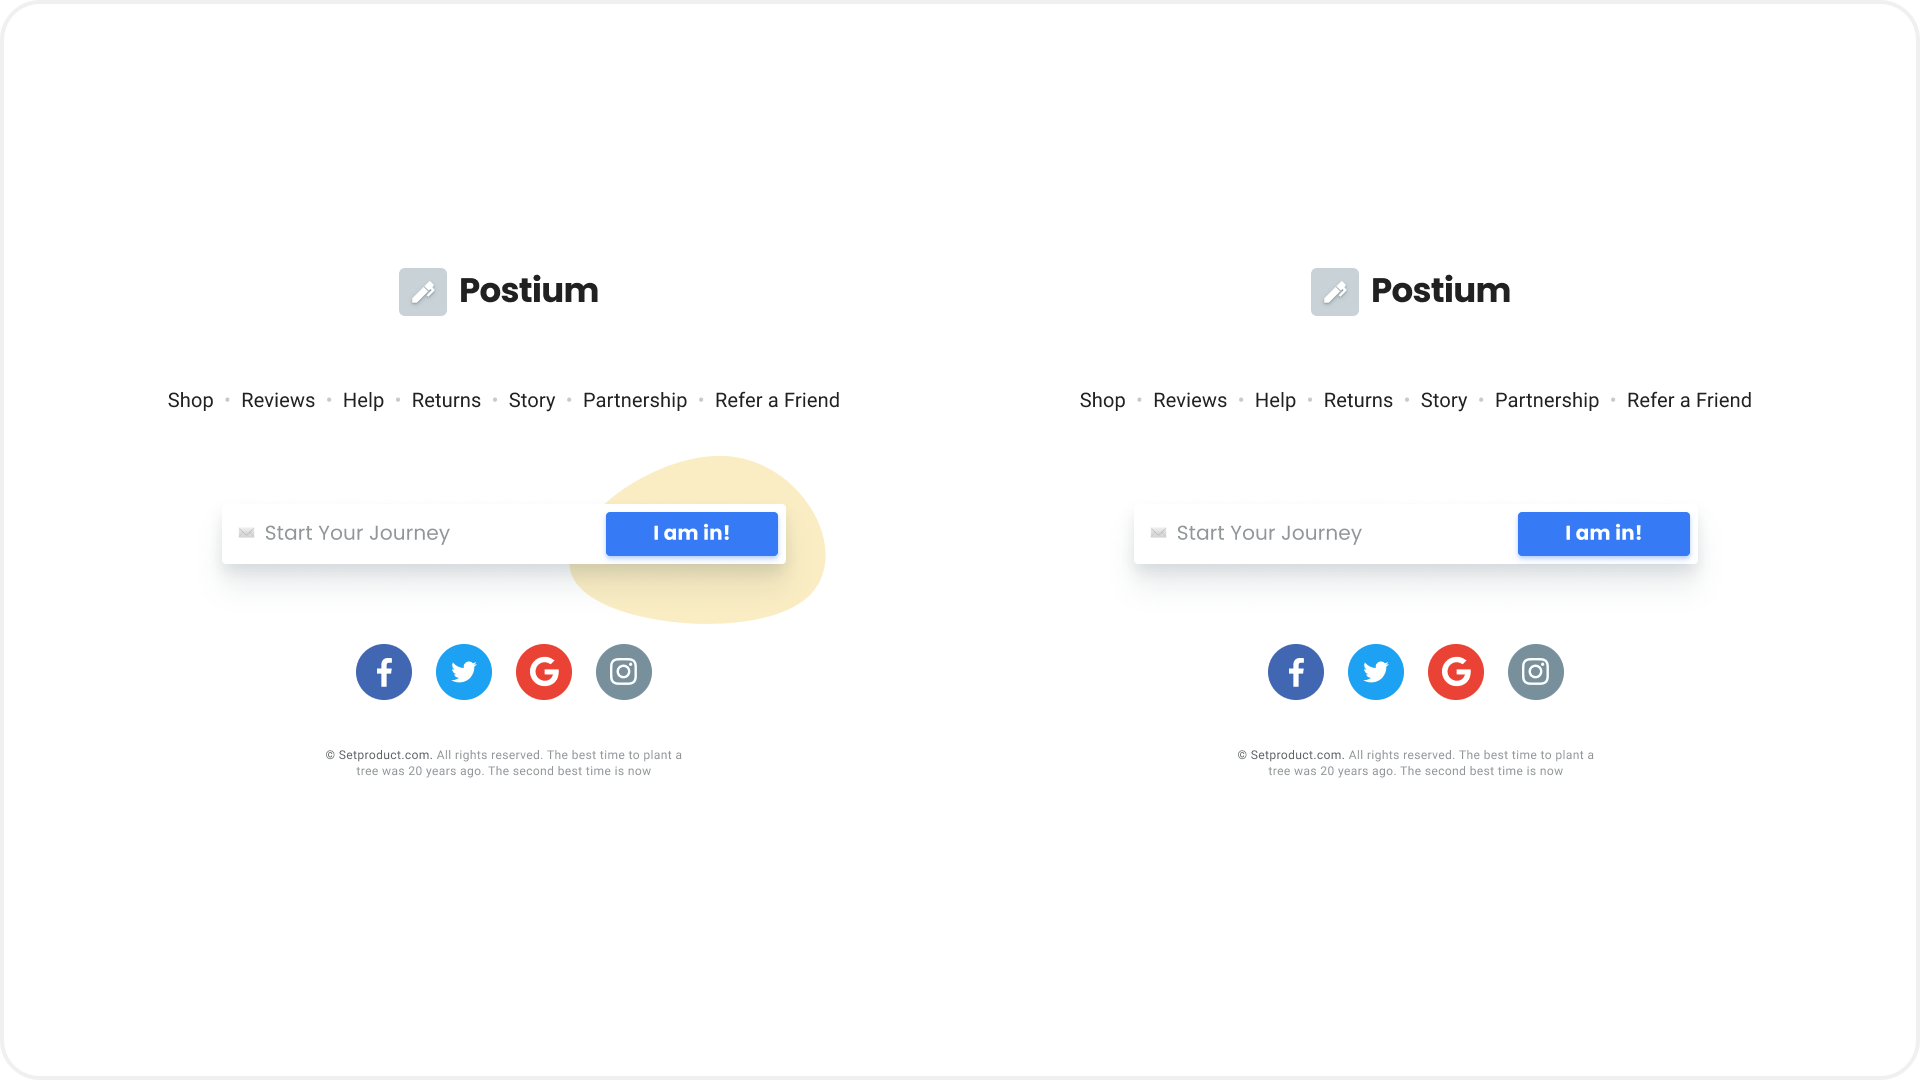Select the 'Refer a Friend' link on the right
1920x1080 pixels.
click(1688, 400)
